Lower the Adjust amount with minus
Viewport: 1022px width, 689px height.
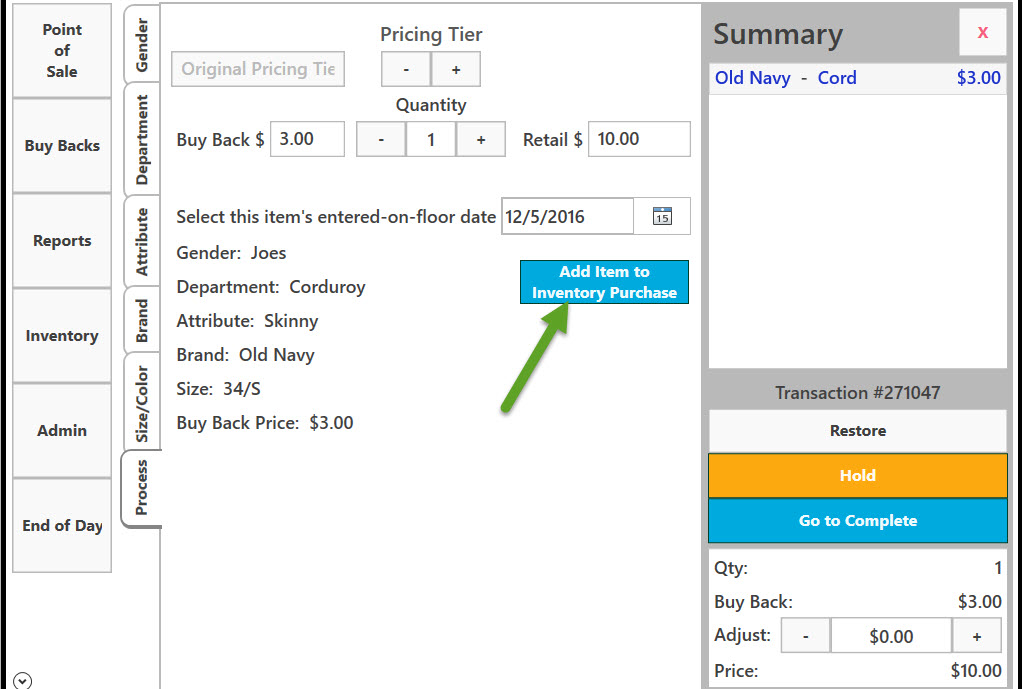coord(806,636)
